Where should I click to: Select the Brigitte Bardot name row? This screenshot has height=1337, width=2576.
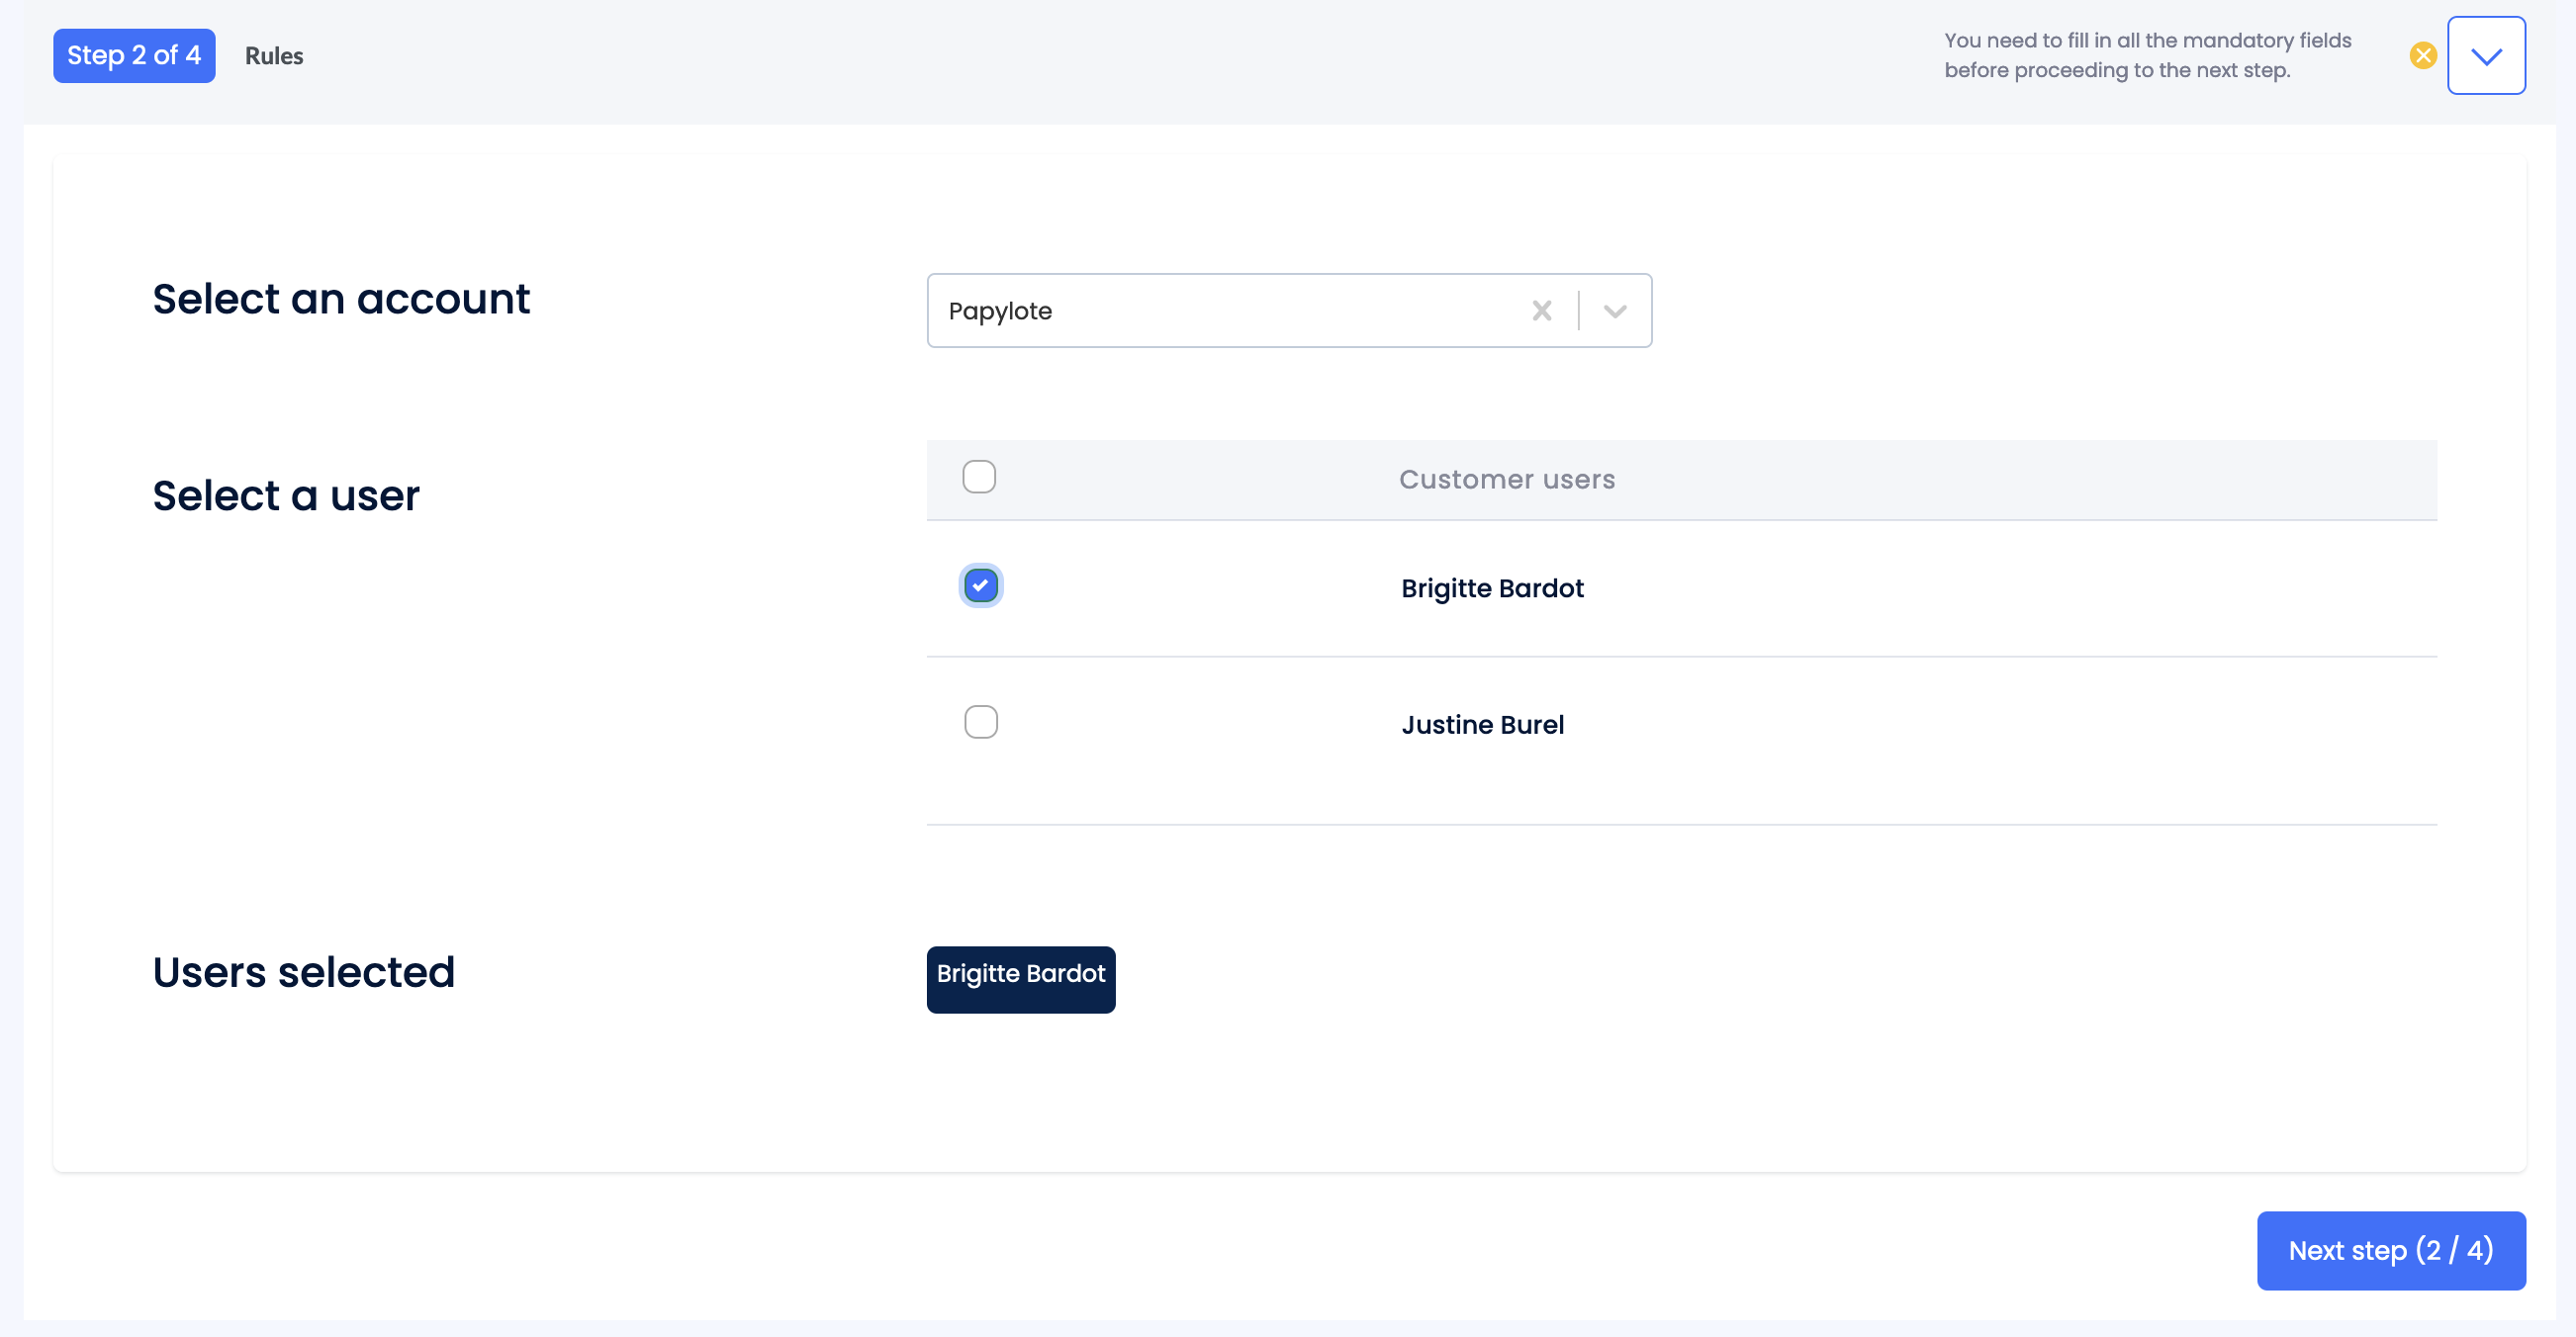(1491, 588)
